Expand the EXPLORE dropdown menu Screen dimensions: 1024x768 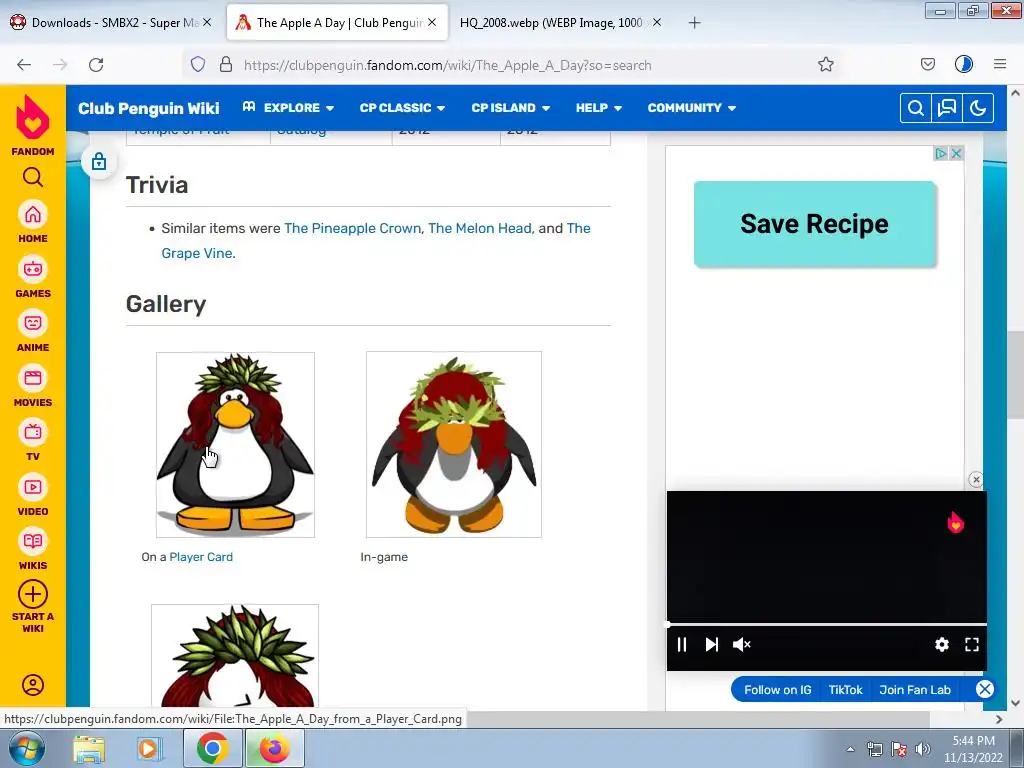coord(288,108)
